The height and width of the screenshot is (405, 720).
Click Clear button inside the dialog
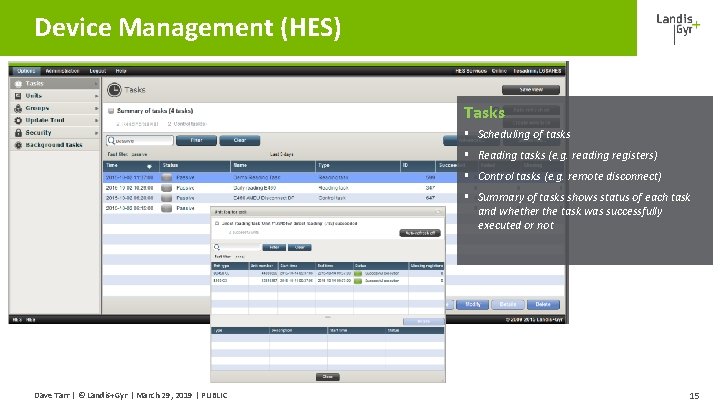pos(299,248)
